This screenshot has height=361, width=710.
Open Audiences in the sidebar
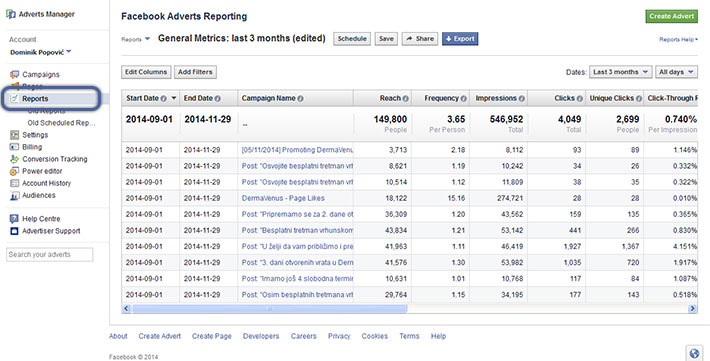point(38,195)
